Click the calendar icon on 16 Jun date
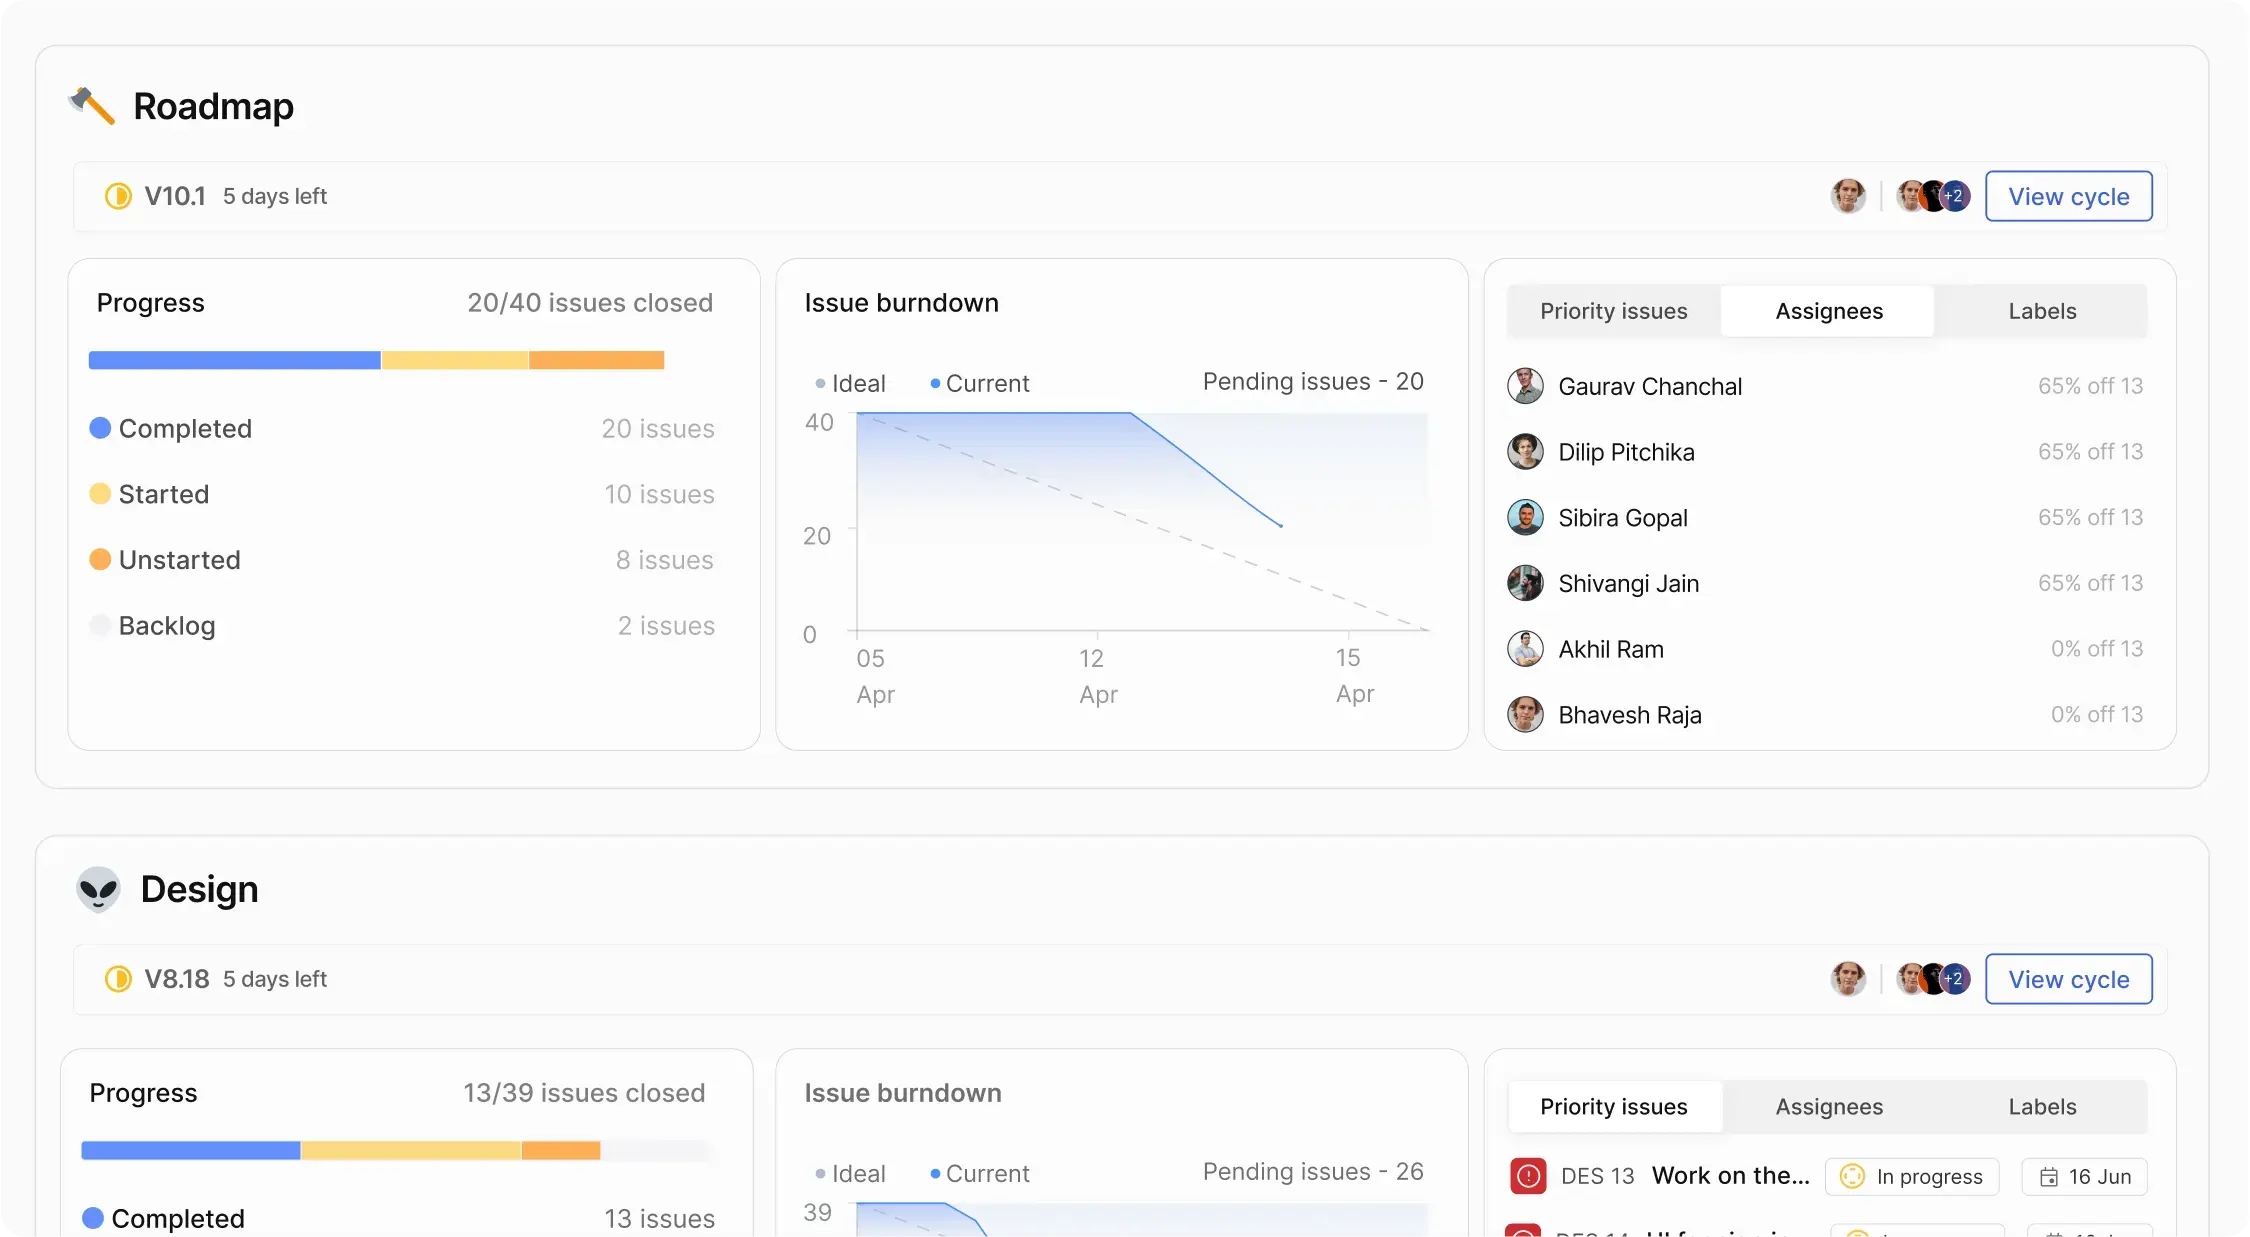This screenshot has height=1237, width=2250. [x=2049, y=1177]
